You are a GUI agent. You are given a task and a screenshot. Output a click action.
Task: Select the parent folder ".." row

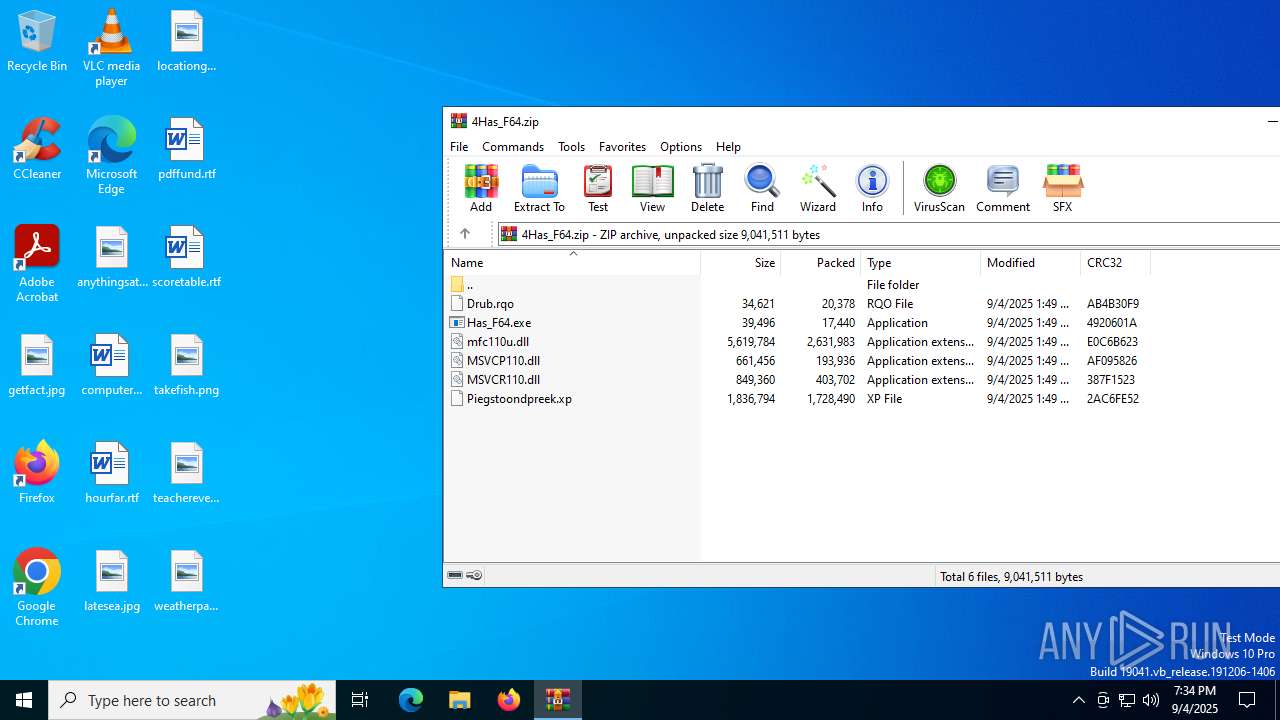click(797, 285)
